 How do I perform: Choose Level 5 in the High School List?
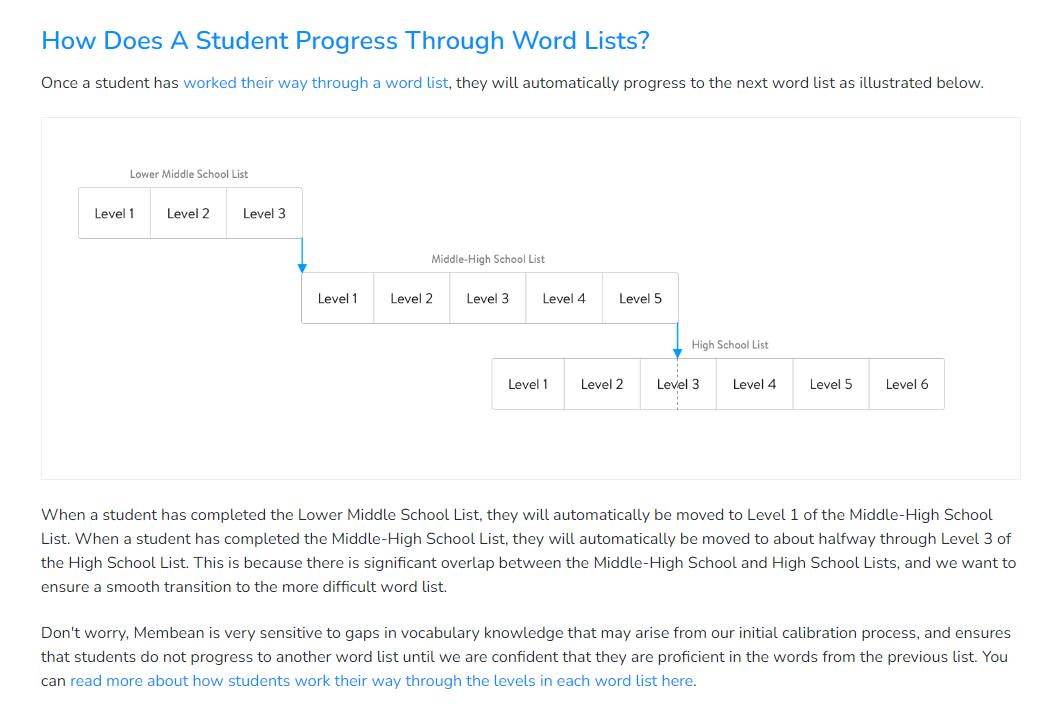[x=831, y=384]
